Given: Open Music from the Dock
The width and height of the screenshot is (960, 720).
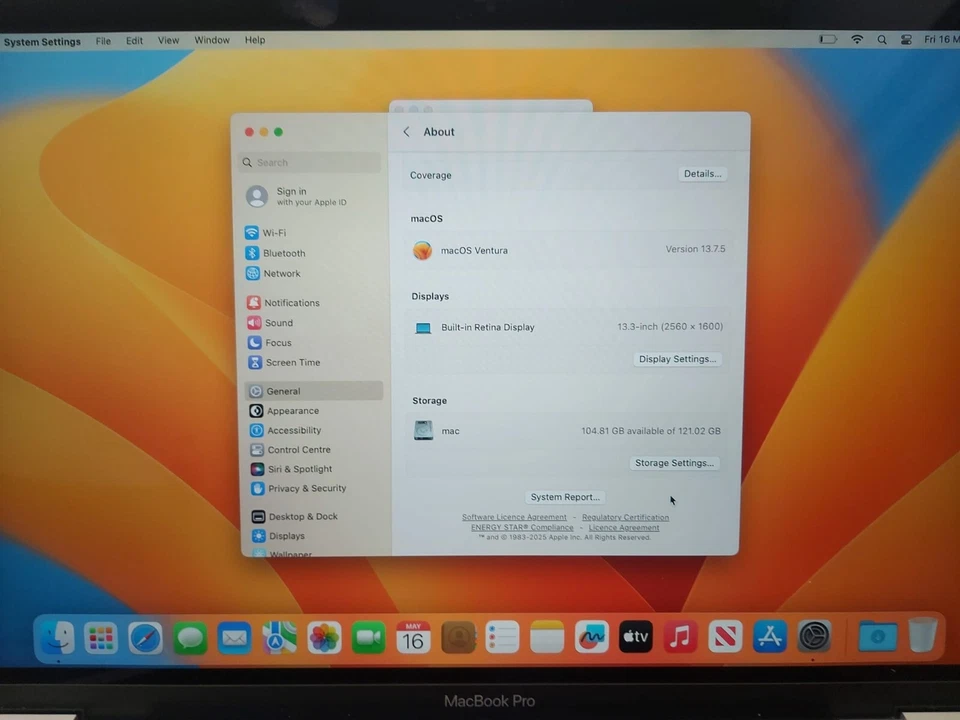Looking at the screenshot, I should pyautogui.click(x=680, y=636).
